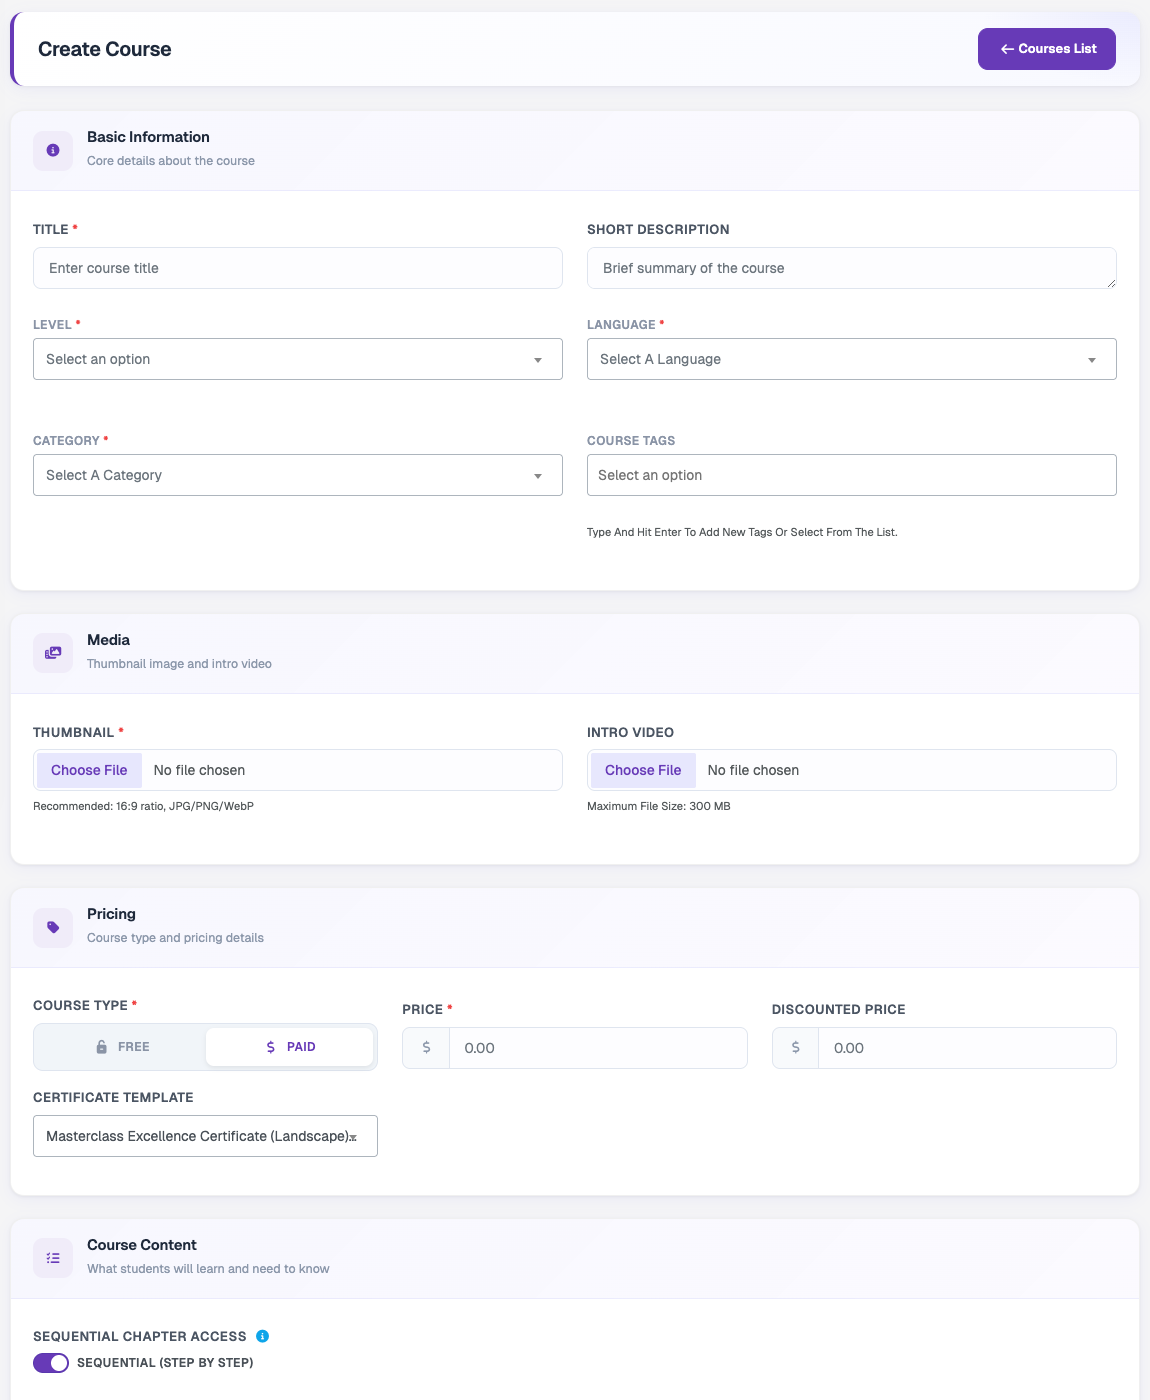Click the 'Maximum File Size: 300 MB' text
This screenshot has height=1400, width=1150.
[659, 806]
